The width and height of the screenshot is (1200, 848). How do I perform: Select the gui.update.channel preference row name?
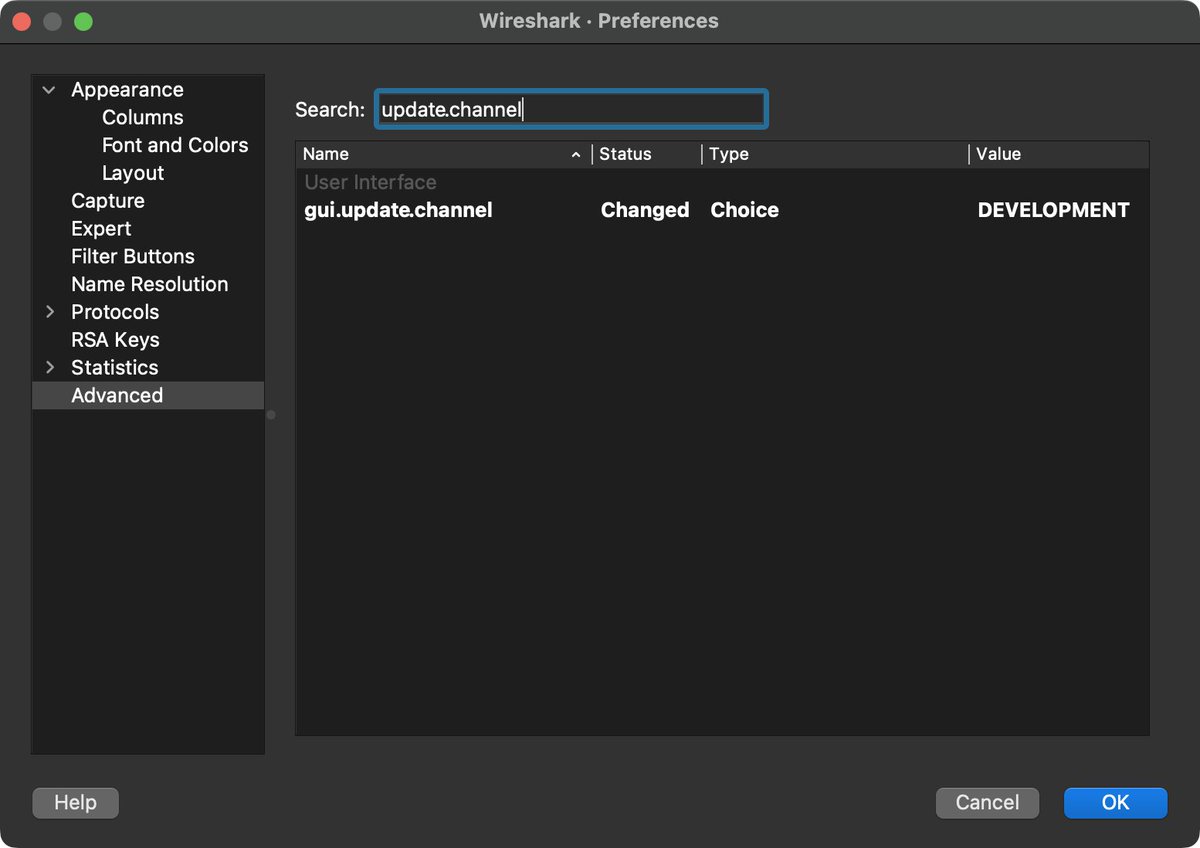398,210
